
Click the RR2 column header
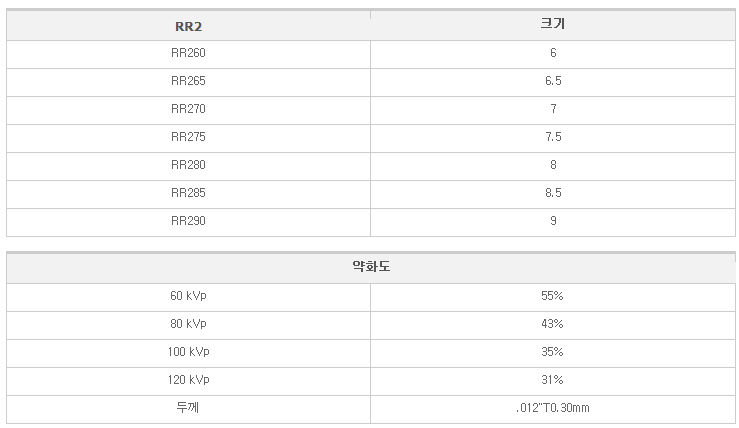tap(189, 26)
